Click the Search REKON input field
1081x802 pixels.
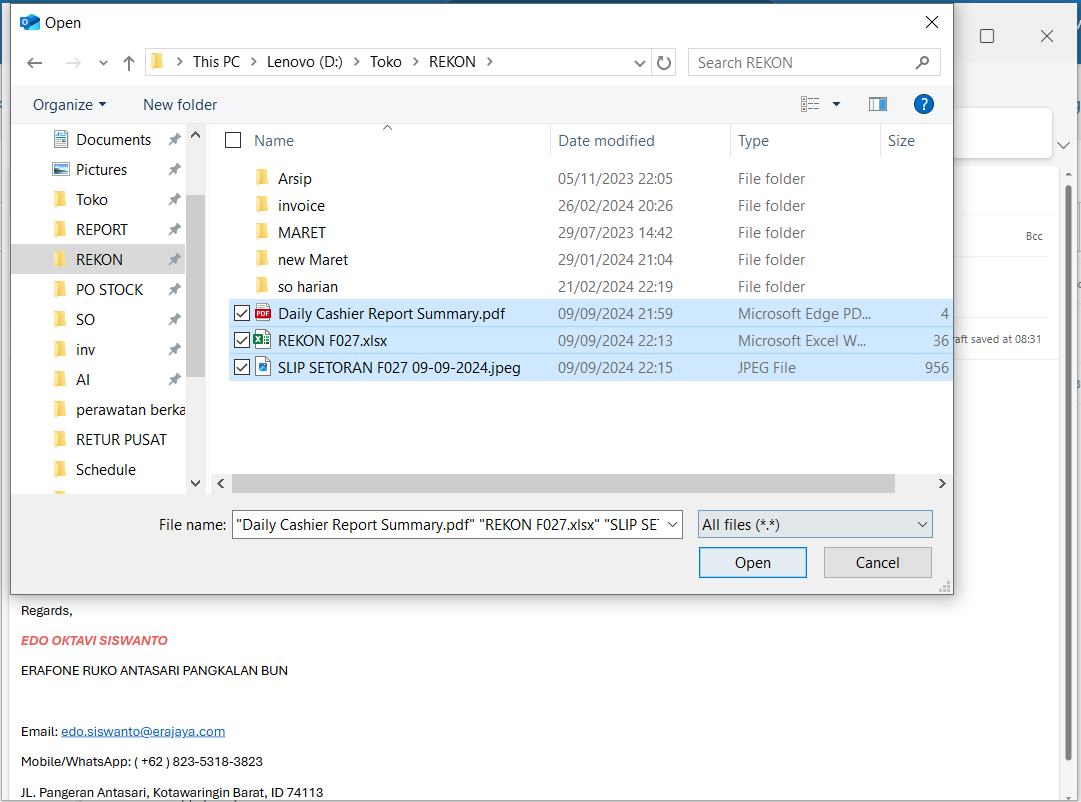click(x=800, y=62)
